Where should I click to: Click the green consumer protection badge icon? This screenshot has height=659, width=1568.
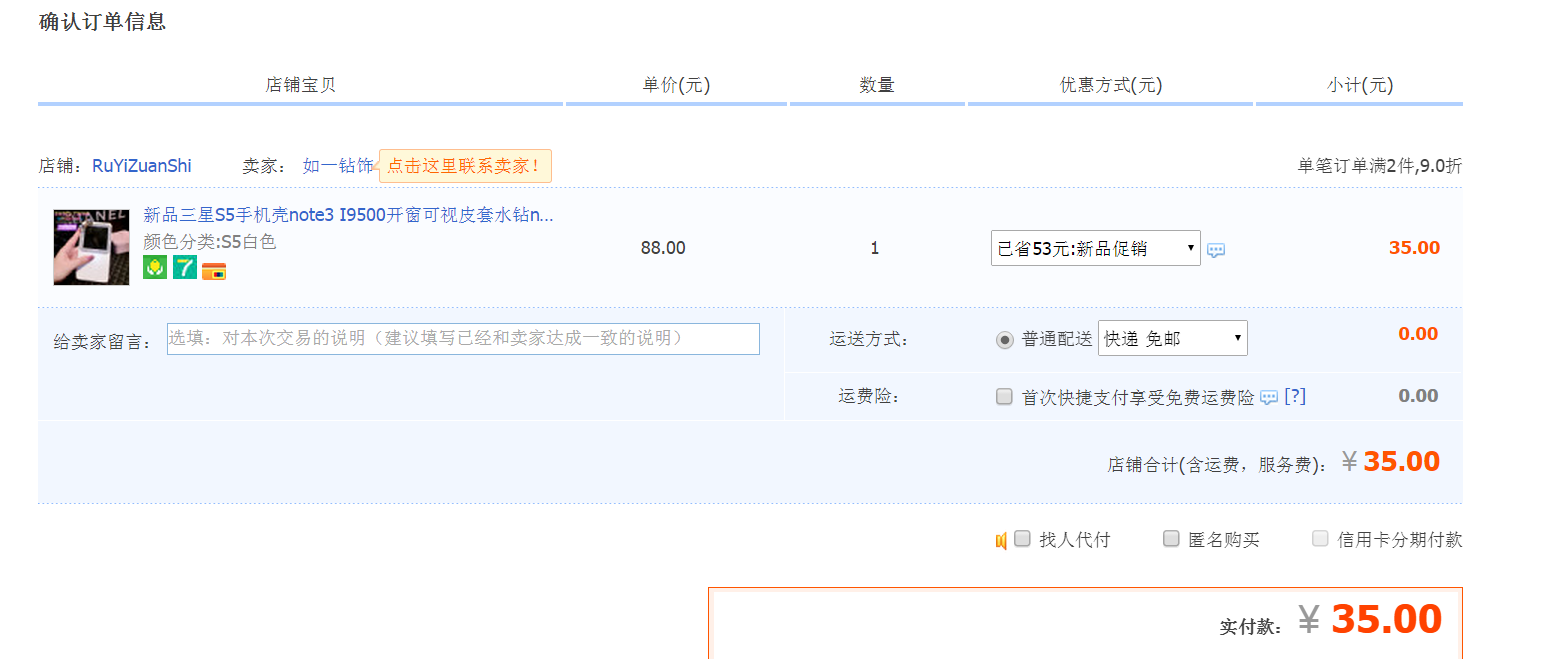[x=155, y=268]
